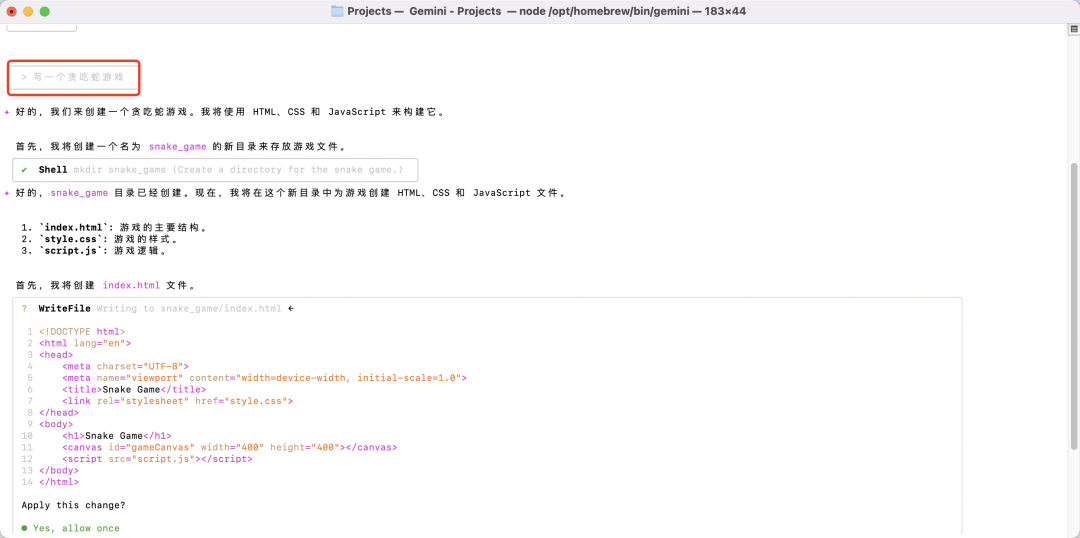Click the left arrow after index.html path
The width and height of the screenshot is (1080, 538).
291,309
